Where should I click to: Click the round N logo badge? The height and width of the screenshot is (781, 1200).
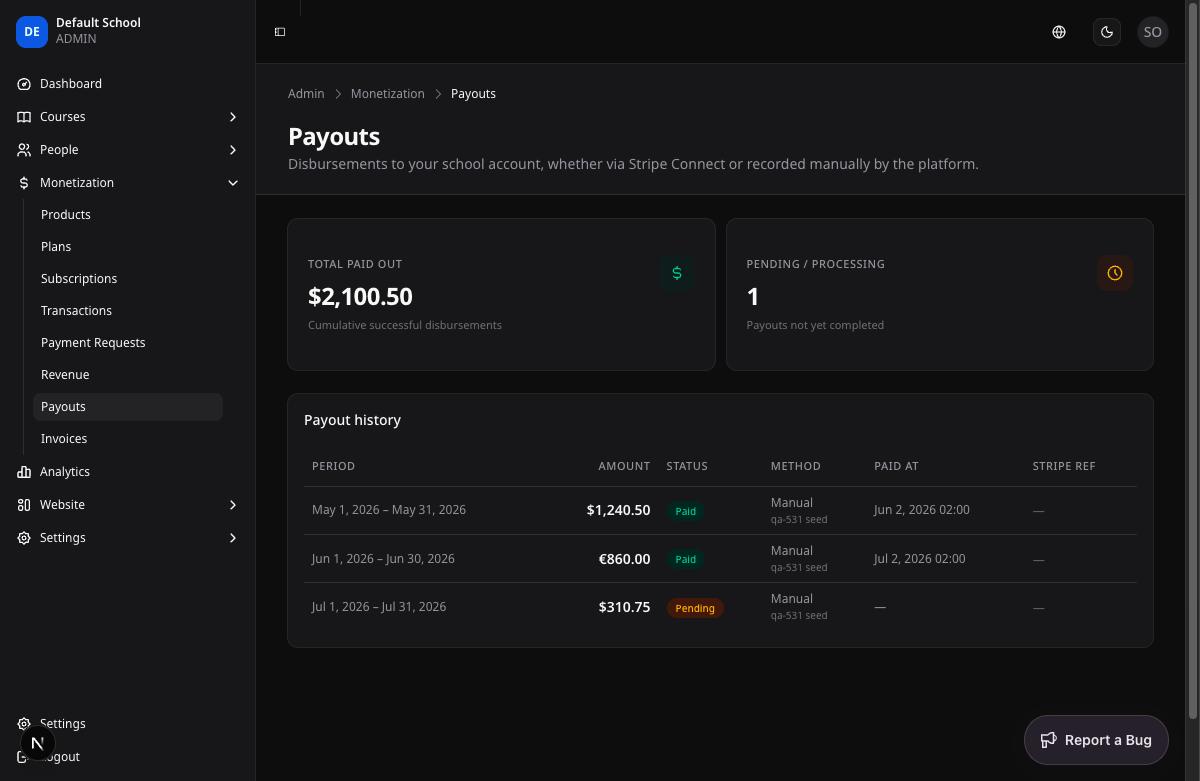point(37,743)
